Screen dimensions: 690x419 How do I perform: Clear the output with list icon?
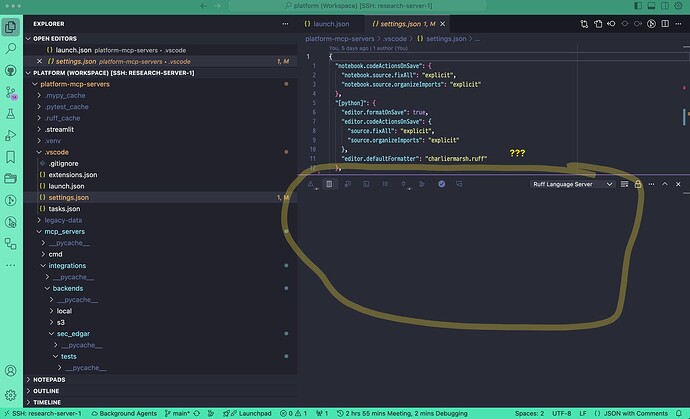pyautogui.click(x=624, y=184)
